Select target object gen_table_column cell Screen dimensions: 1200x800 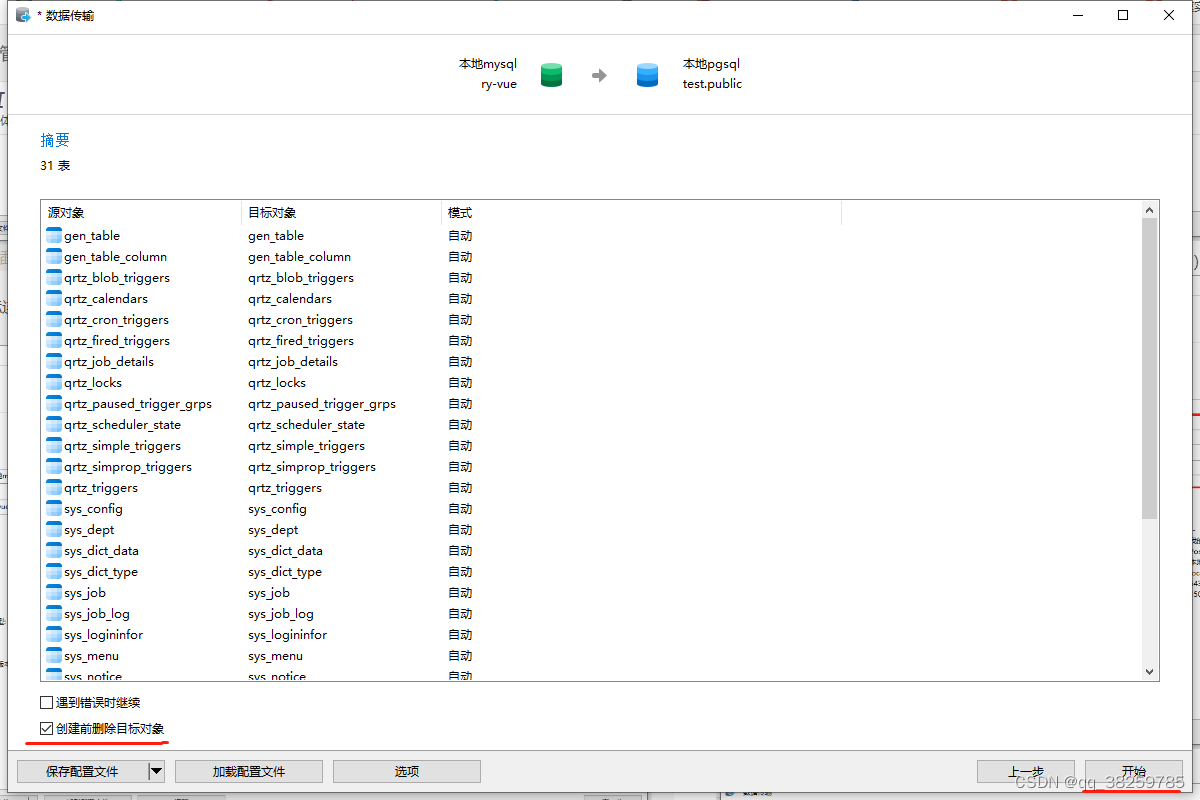coord(299,257)
